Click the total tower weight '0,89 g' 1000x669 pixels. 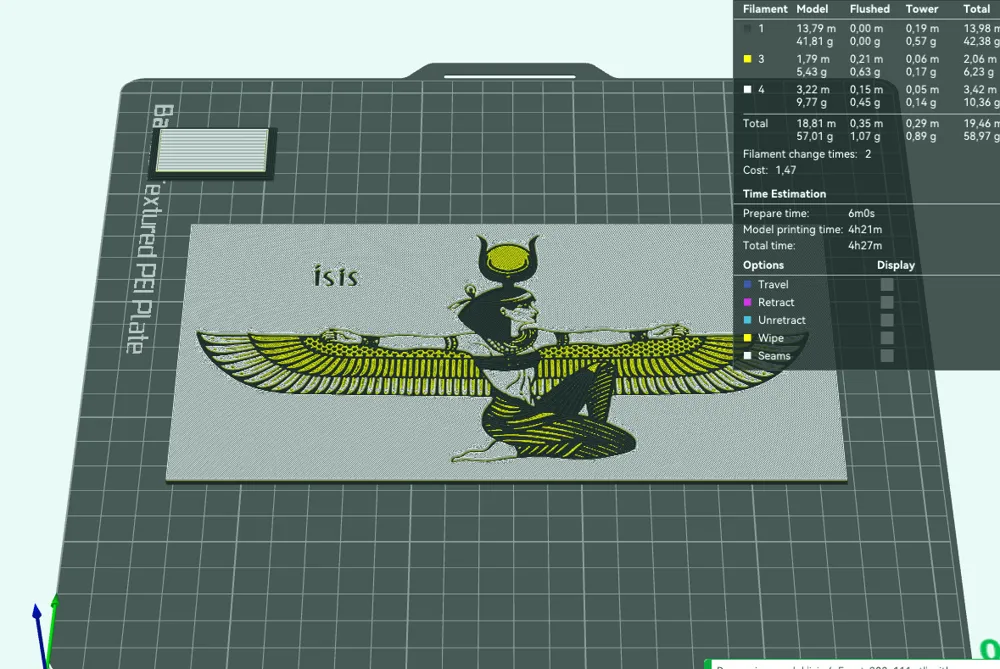point(921,136)
